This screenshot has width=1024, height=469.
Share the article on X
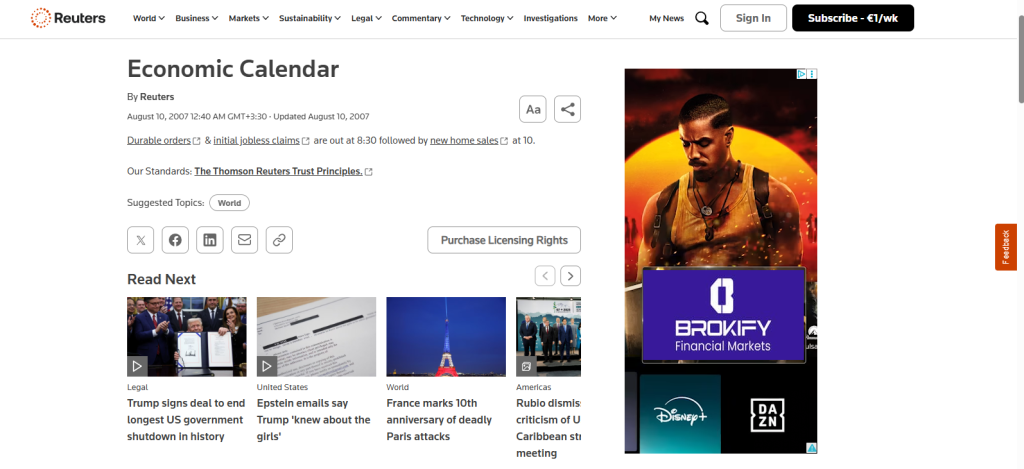(141, 240)
